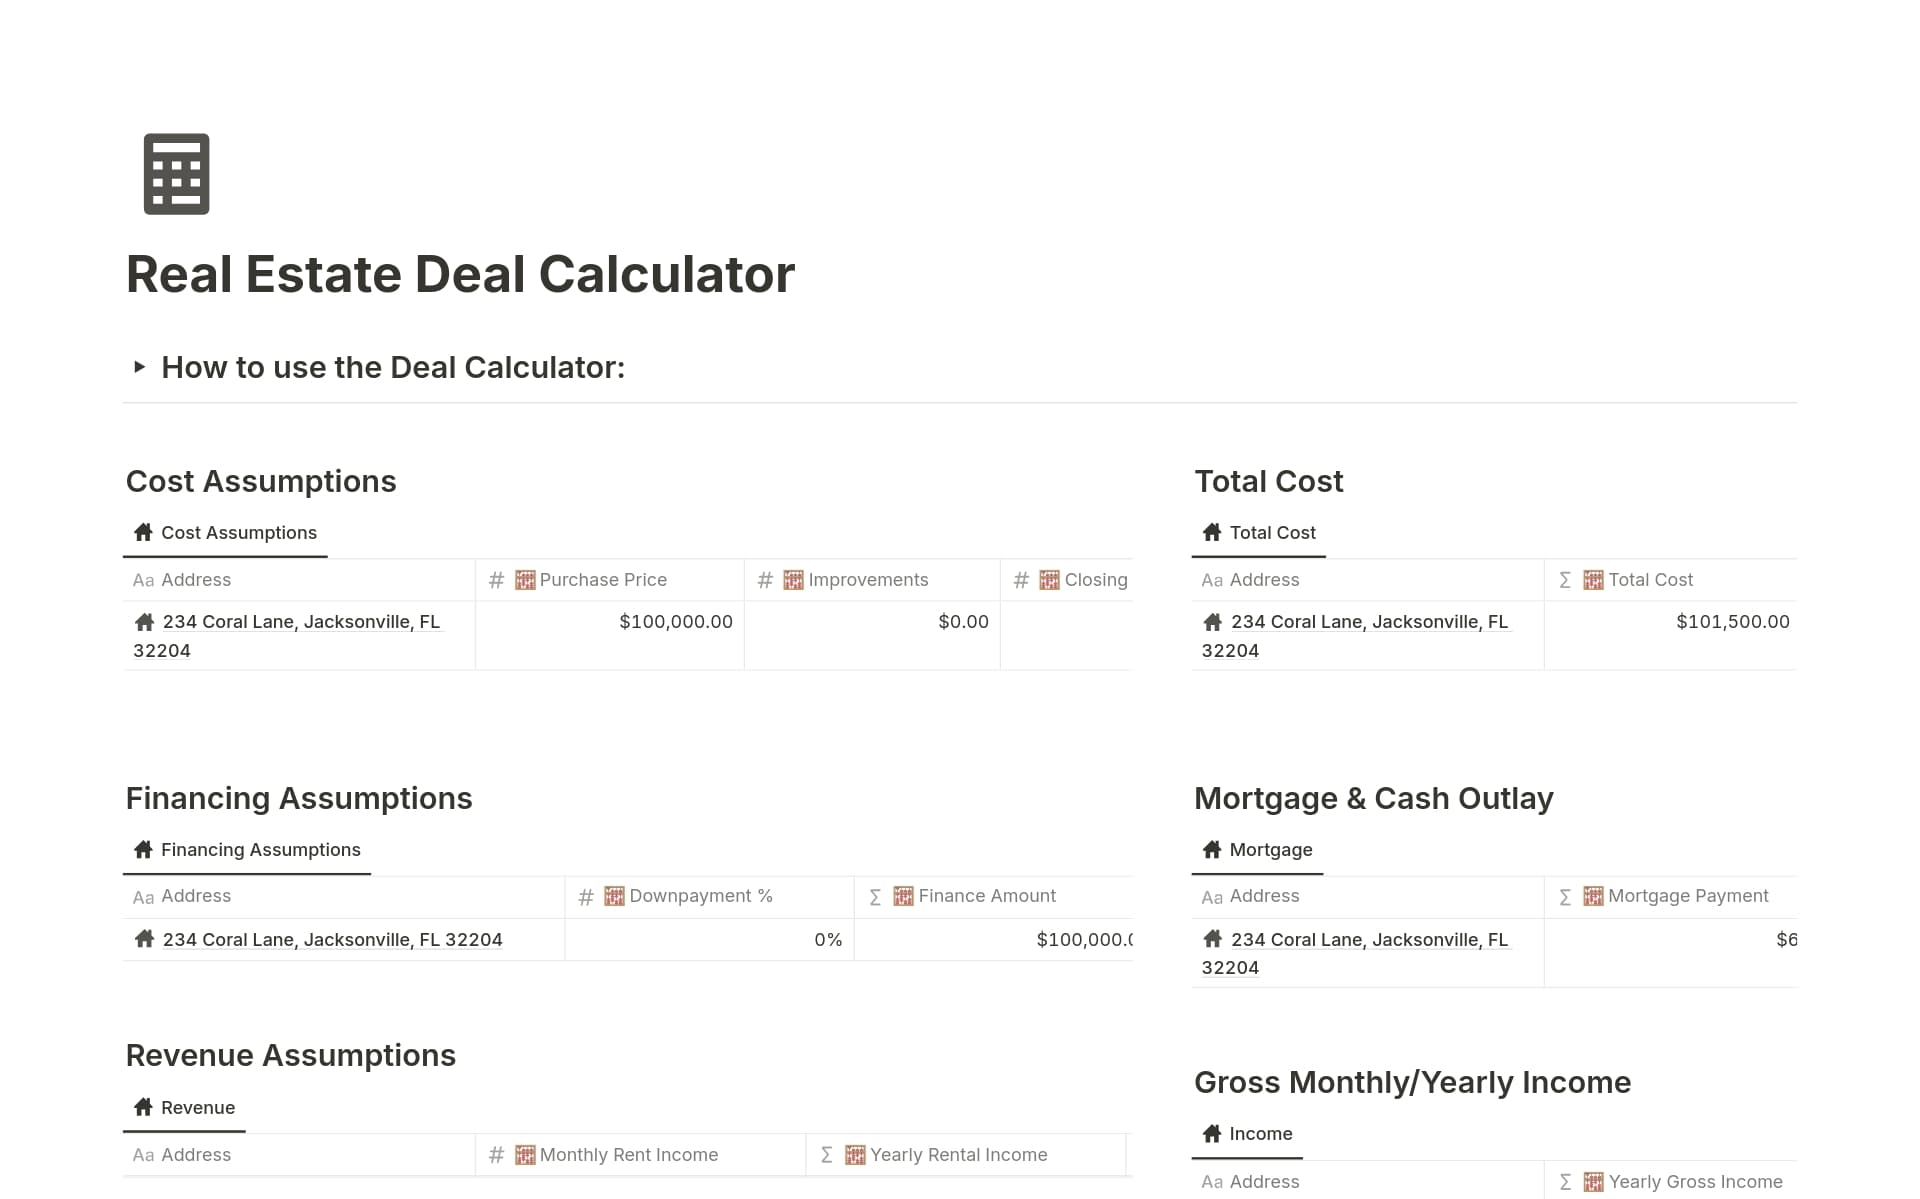
Task: Click the # icon on Improvements column
Action: pos(765,579)
